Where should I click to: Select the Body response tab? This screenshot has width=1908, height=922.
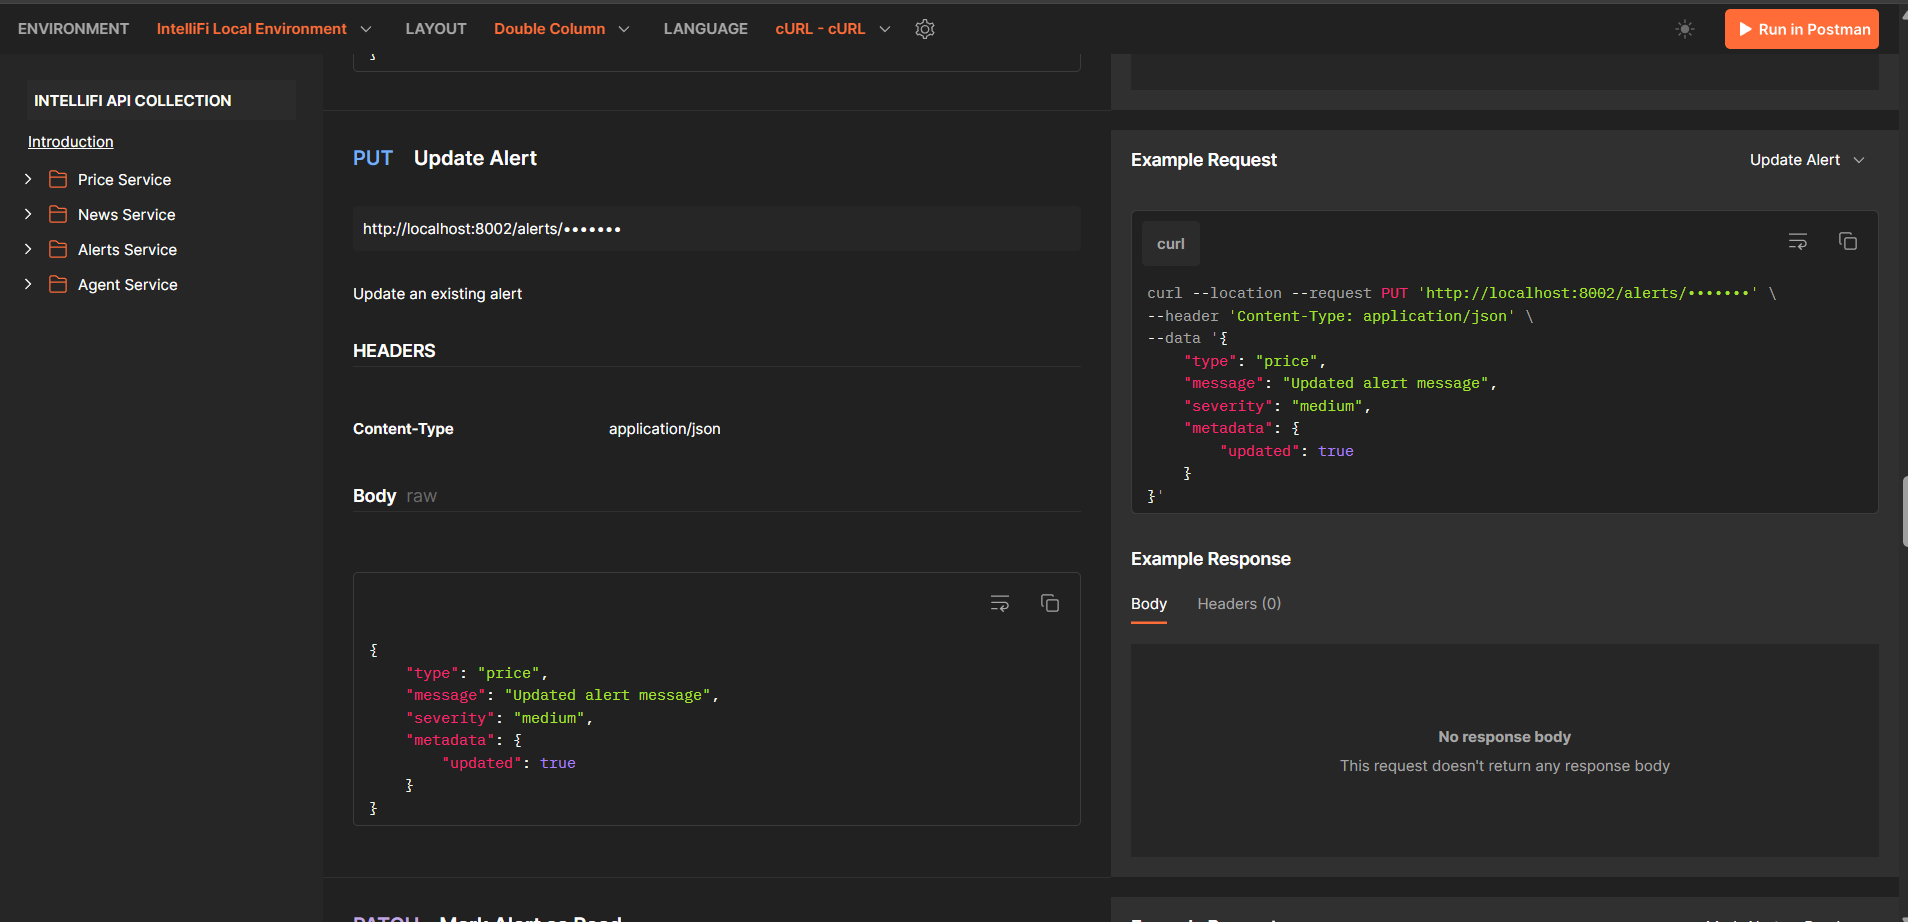[1149, 604]
